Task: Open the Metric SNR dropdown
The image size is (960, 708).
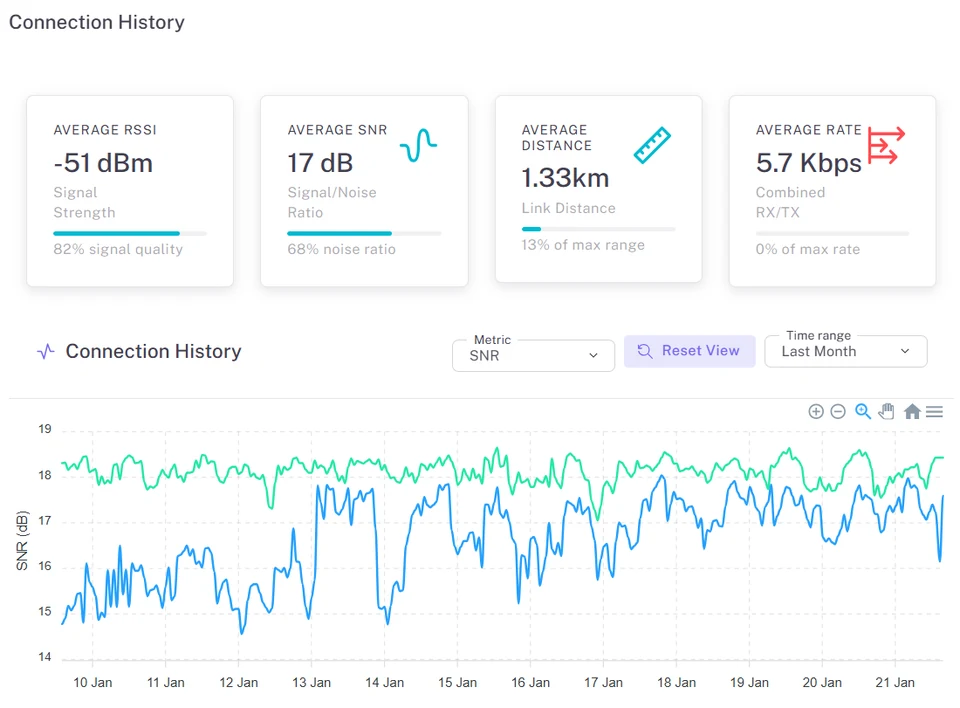Action: [533, 356]
